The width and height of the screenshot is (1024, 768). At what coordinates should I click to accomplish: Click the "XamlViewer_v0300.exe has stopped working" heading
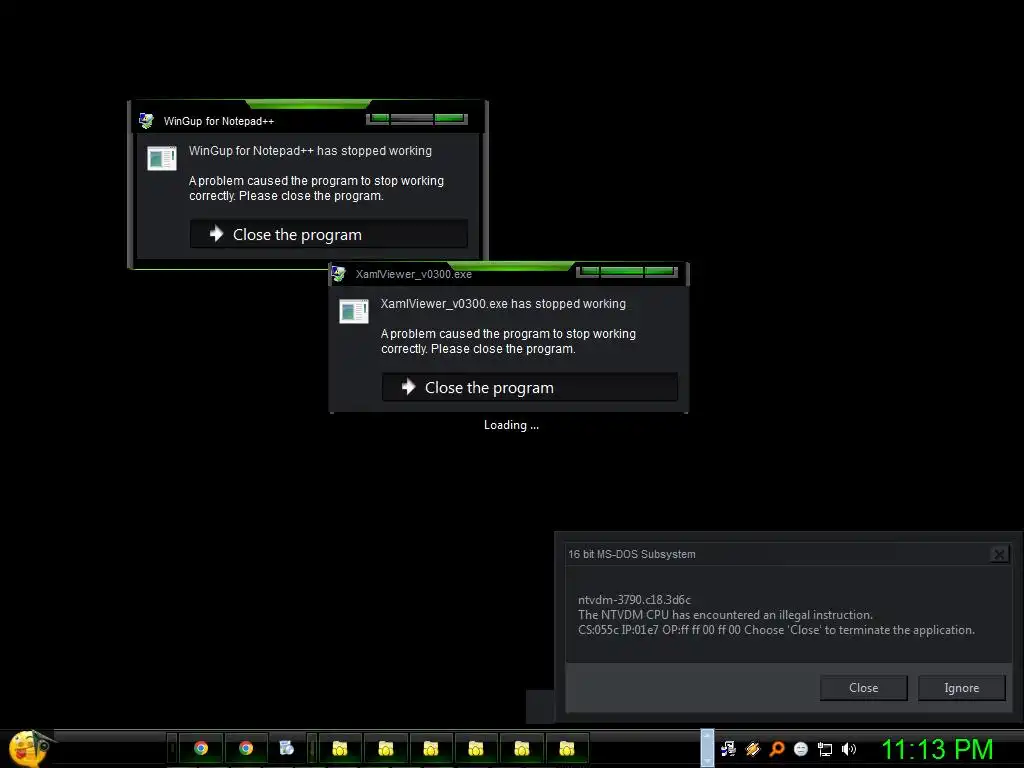click(x=503, y=304)
